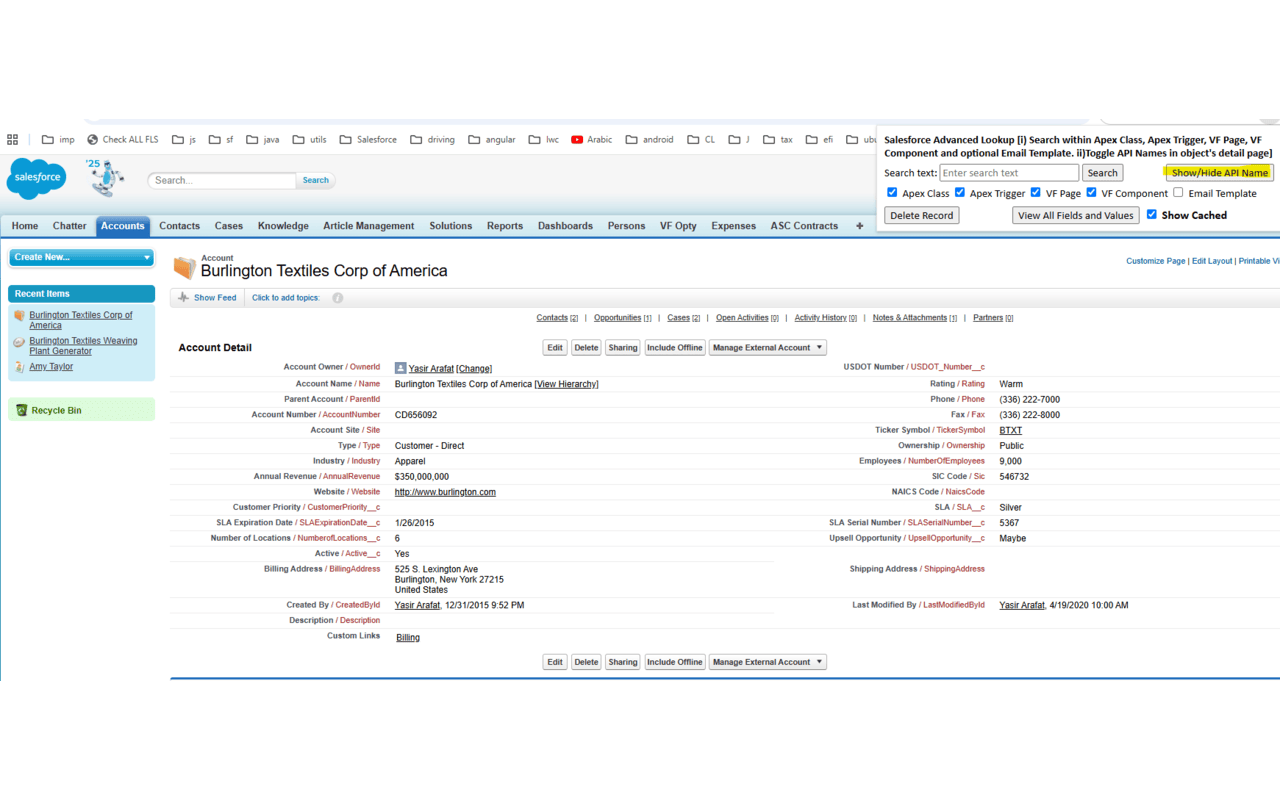
Task: Open the Show Feed chat icon
Action: coord(184,297)
